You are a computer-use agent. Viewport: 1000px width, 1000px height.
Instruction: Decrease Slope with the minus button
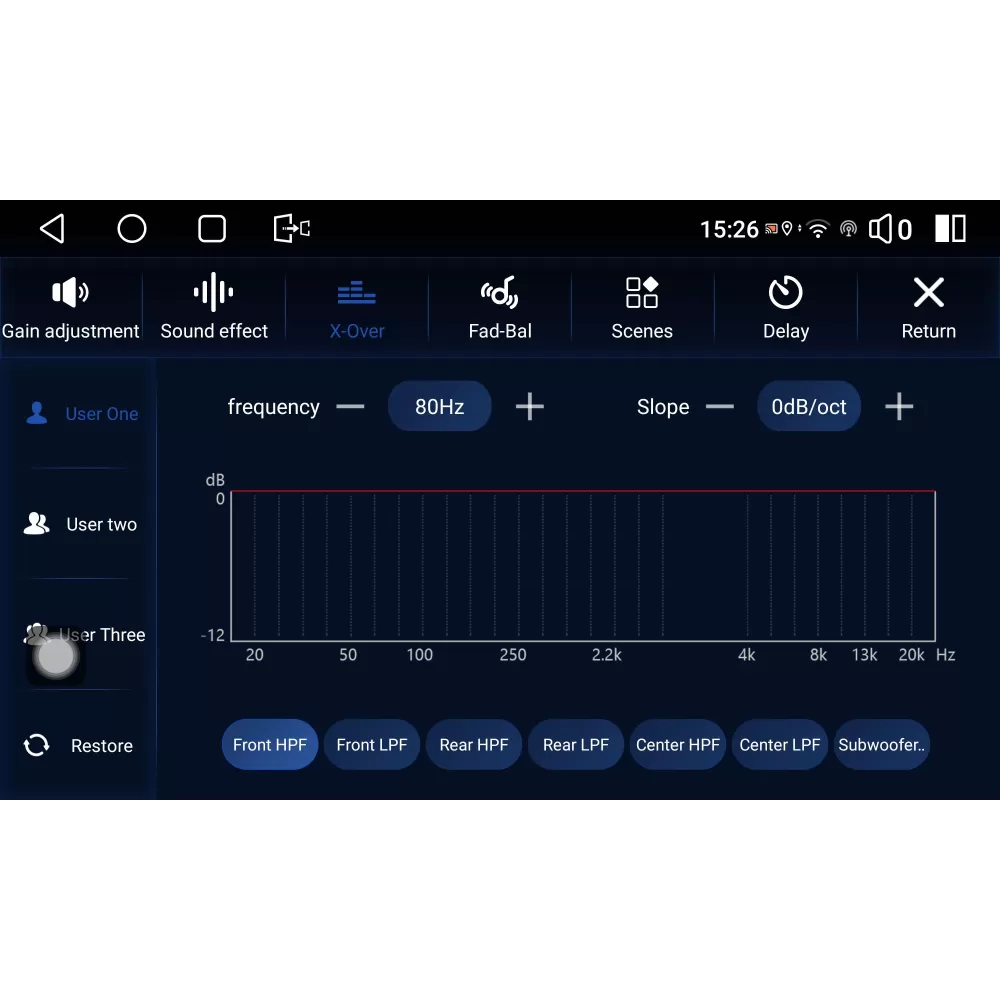pyautogui.click(x=719, y=406)
